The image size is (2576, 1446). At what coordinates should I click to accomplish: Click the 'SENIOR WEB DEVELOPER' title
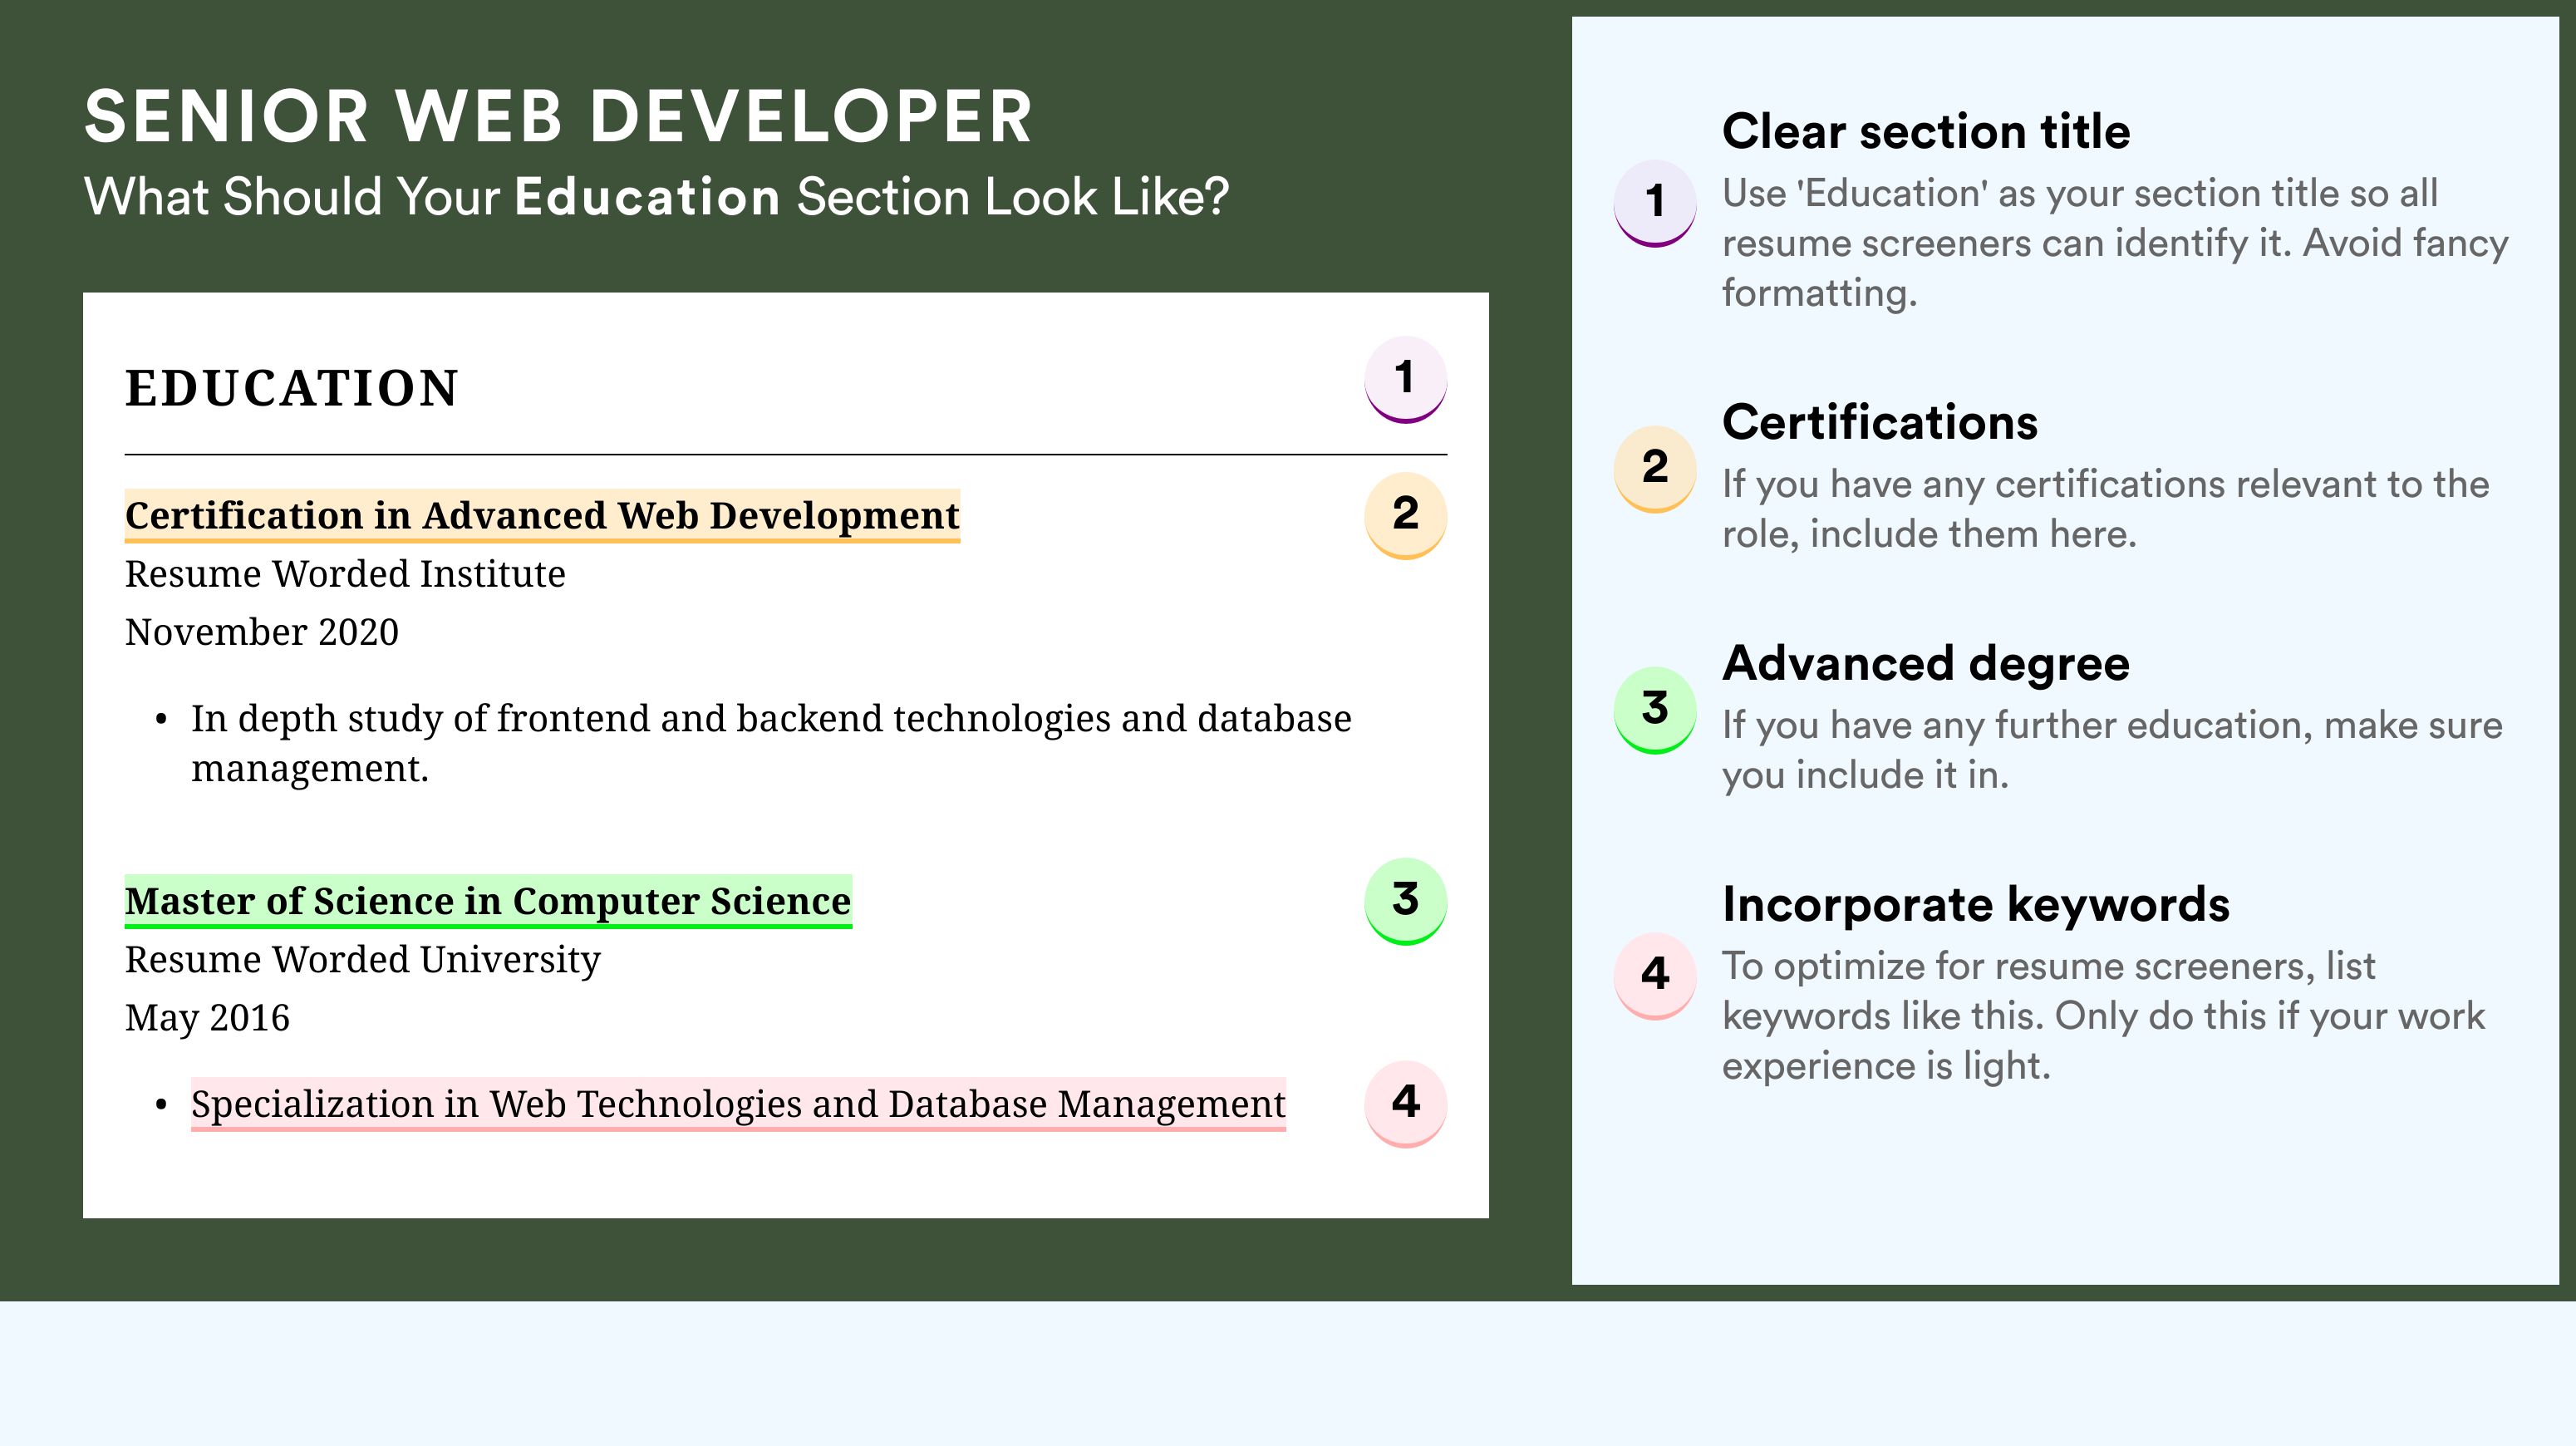click(x=558, y=116)
